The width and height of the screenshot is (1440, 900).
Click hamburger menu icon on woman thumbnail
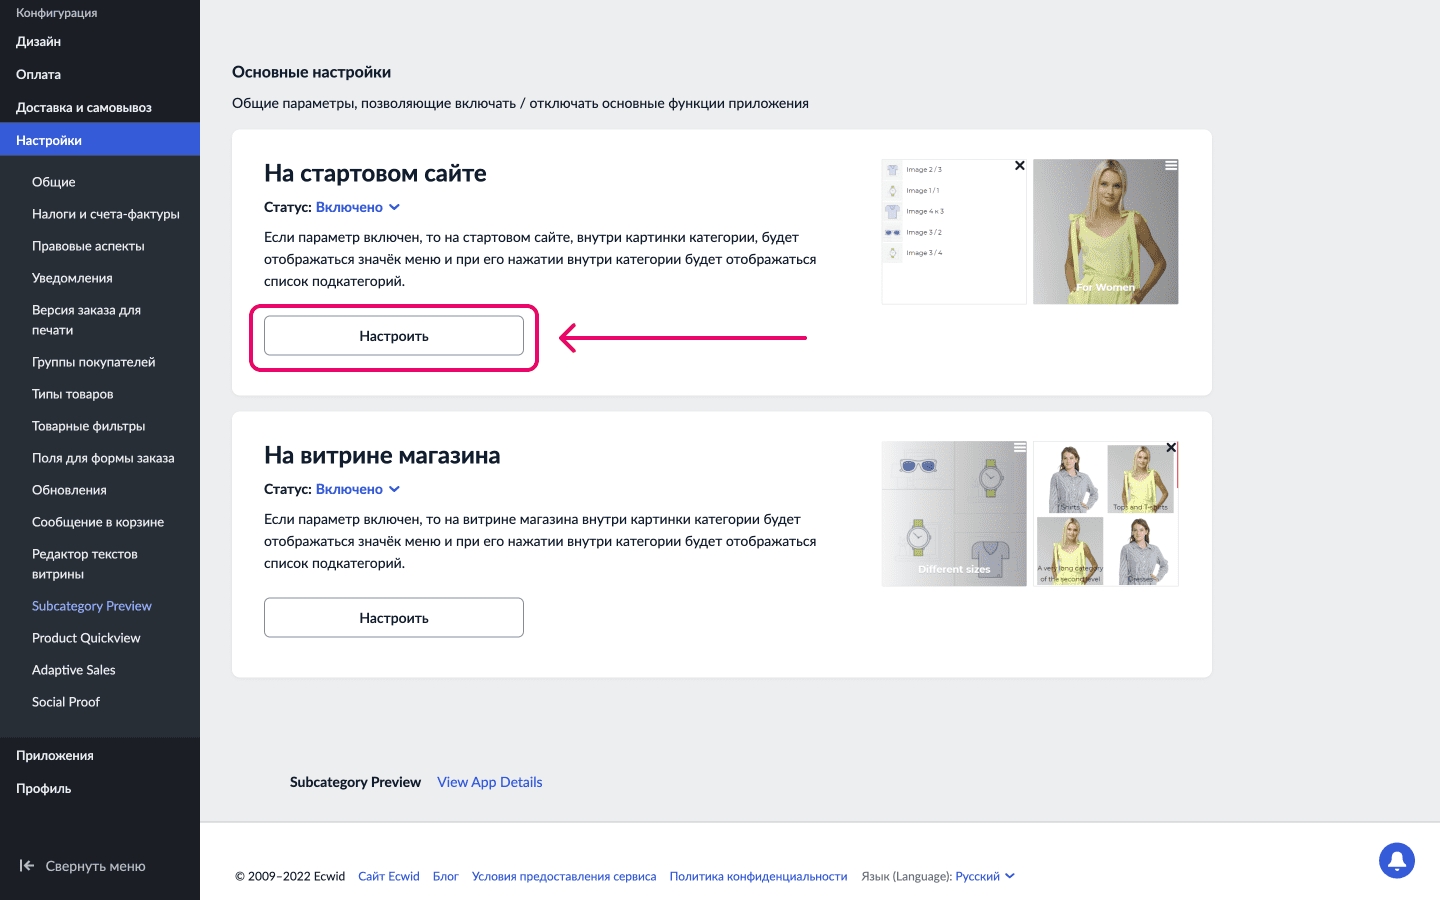1170,166
